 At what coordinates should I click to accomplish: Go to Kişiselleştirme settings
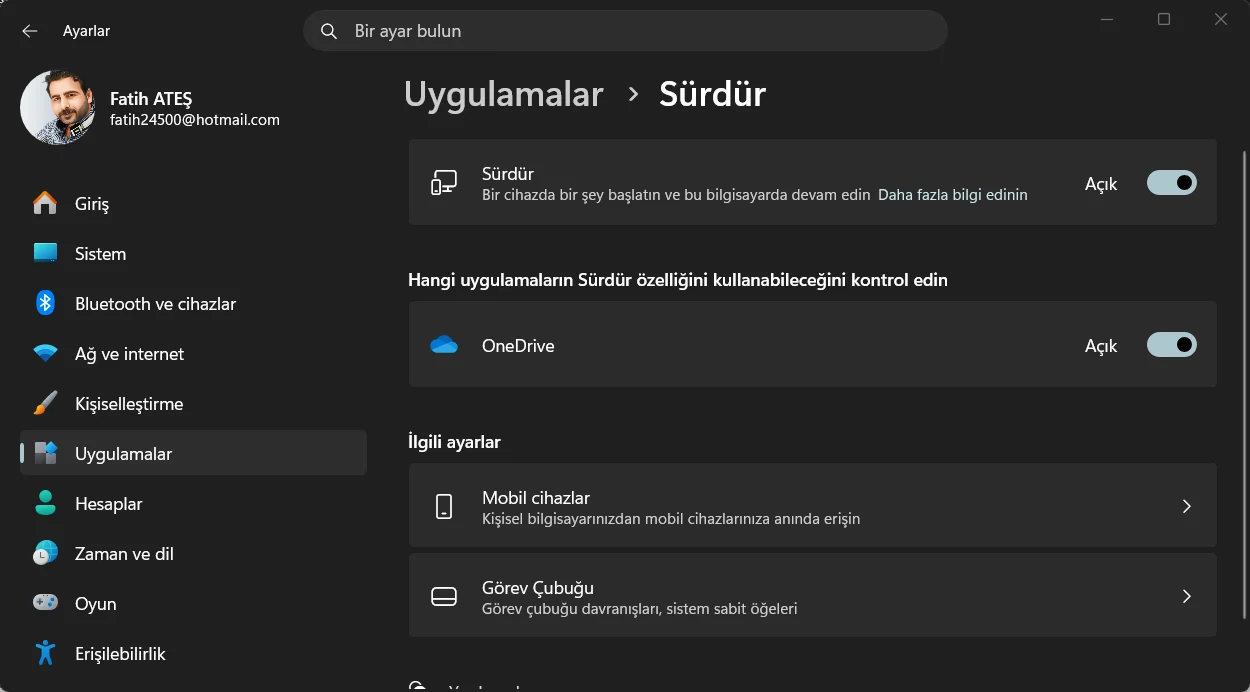tap(193, 403)
